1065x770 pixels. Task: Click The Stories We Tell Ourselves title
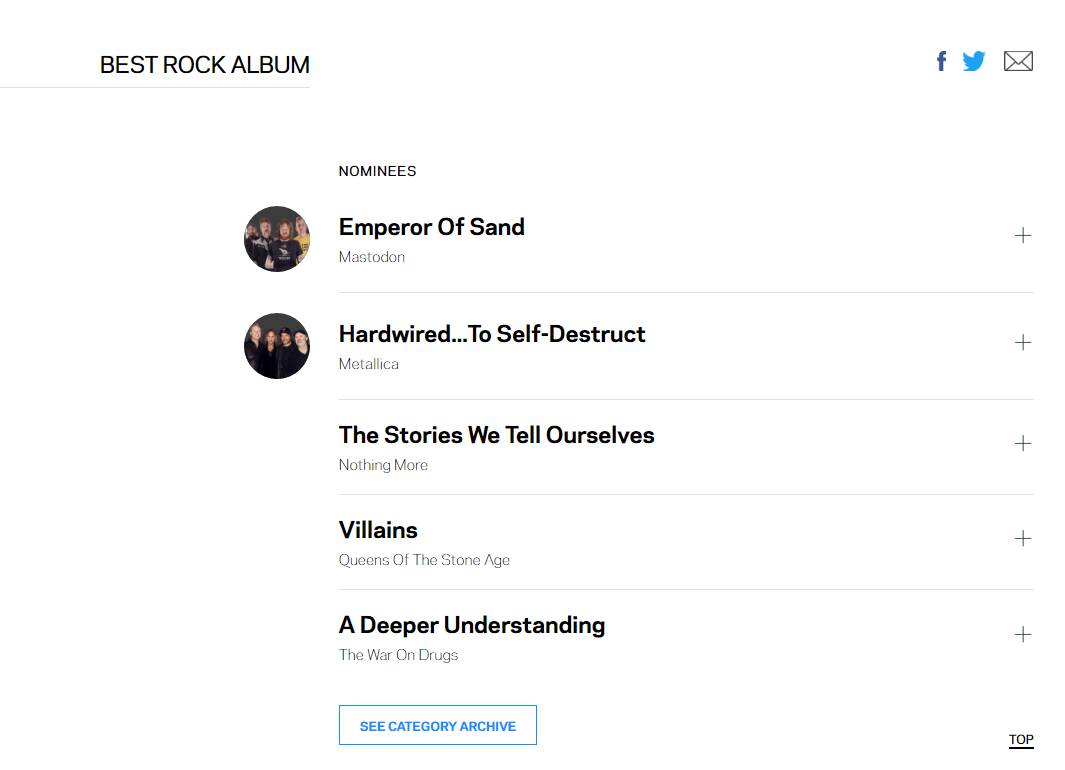pos(496,435)
